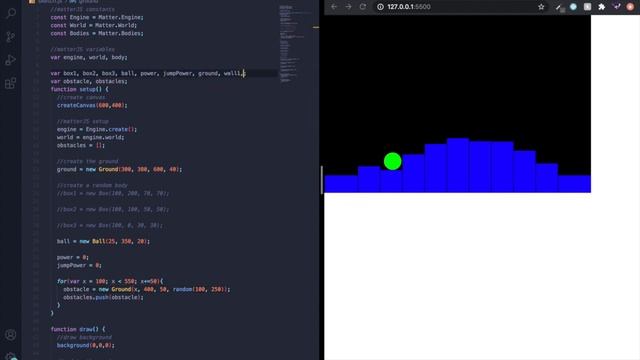Bookmark this page with the star icon
The height and width of the screenshot is (360, 640).
(541, 7)
